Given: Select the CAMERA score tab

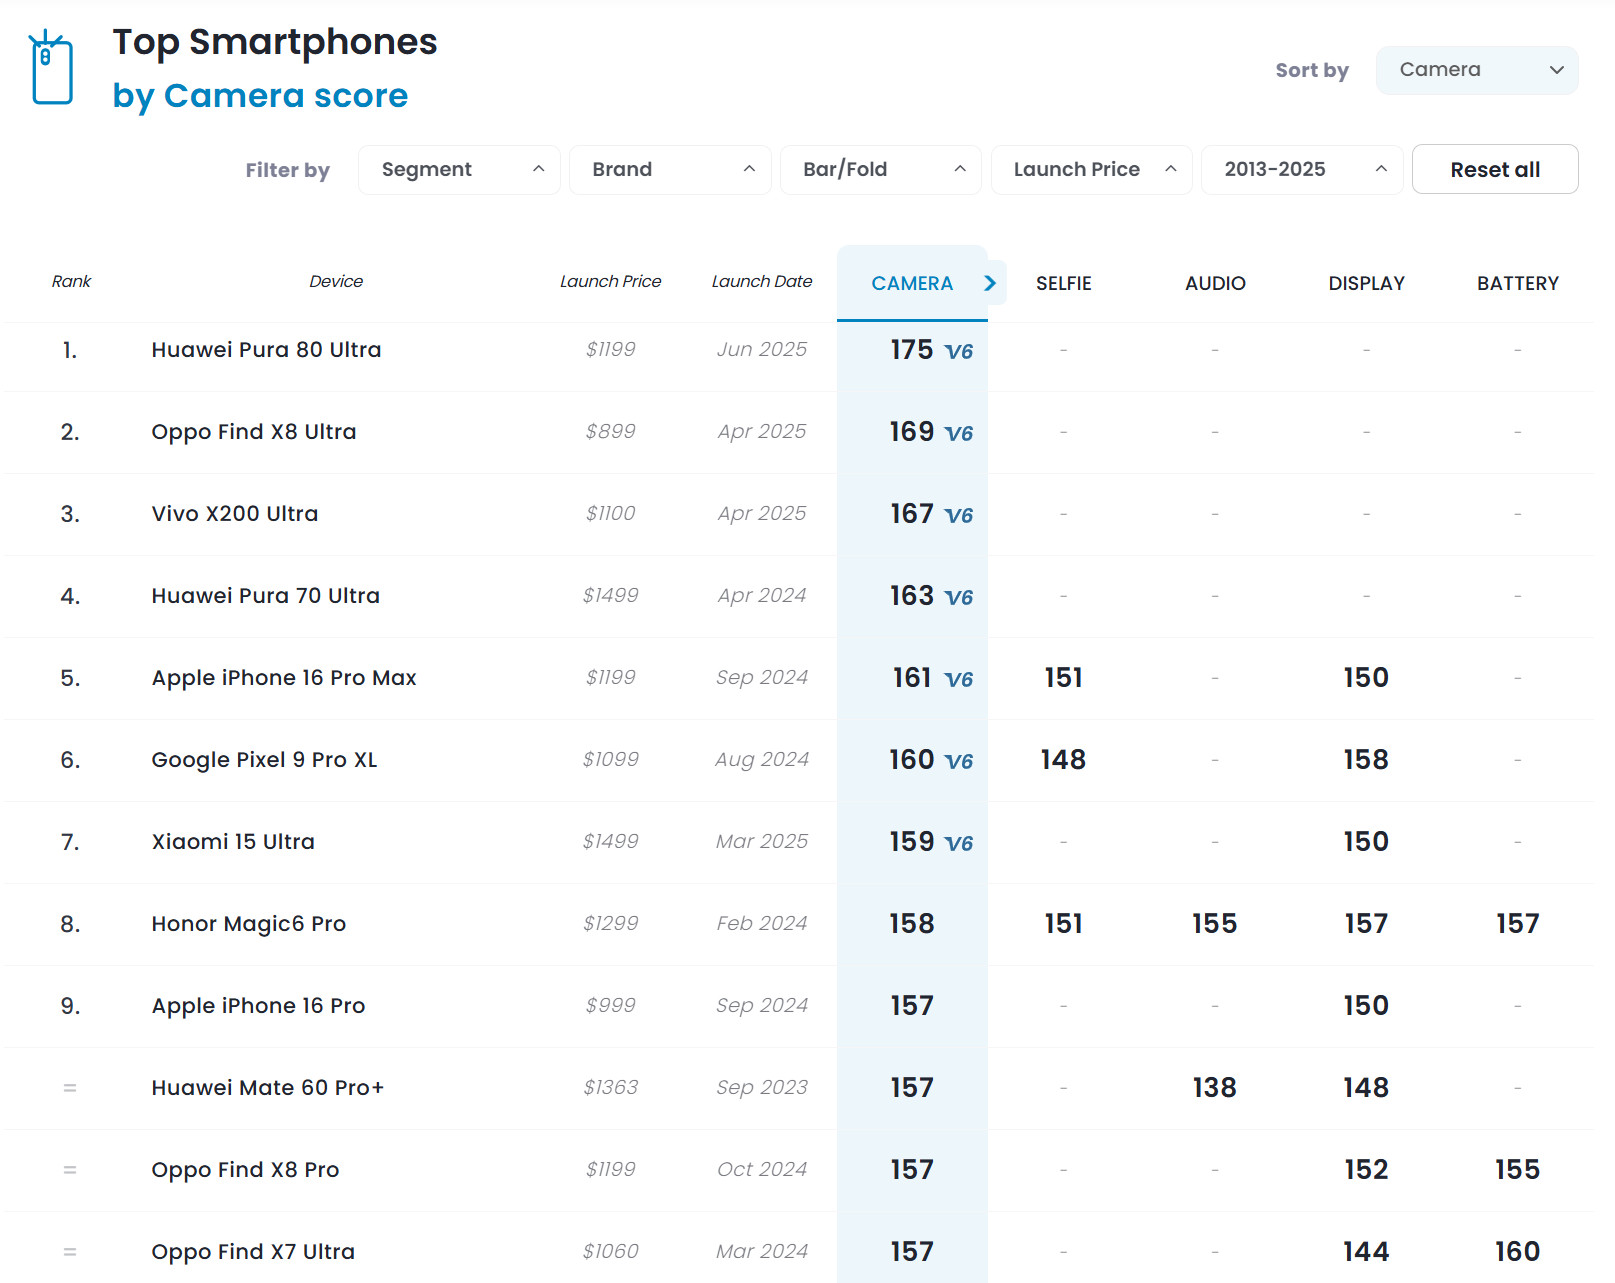Looking at the screenshot, I should coord(912,284).
